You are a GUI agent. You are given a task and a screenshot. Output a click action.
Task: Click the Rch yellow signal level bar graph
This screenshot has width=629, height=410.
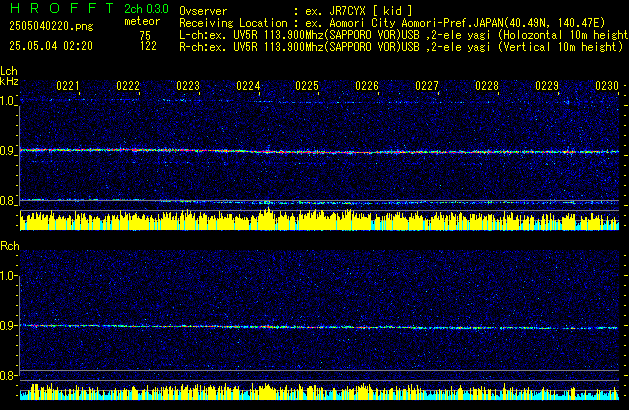tap(319, 392)
